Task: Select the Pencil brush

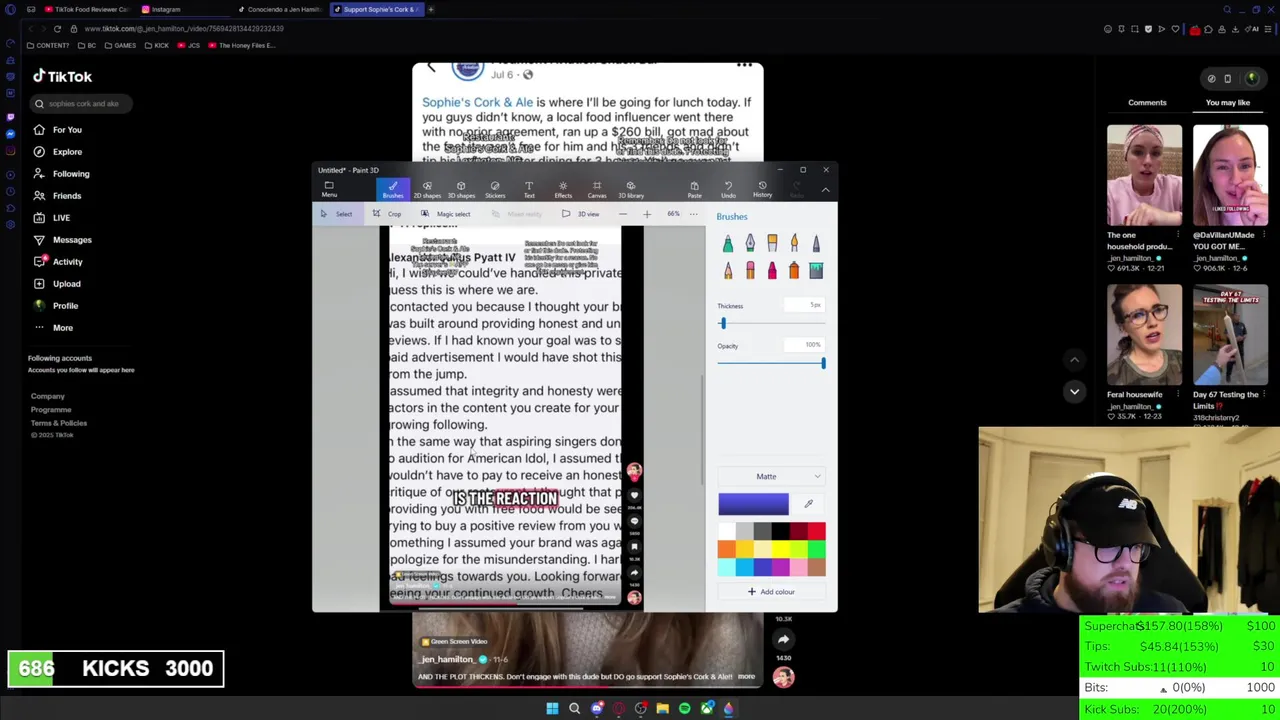Action: [x=728, y=270]
